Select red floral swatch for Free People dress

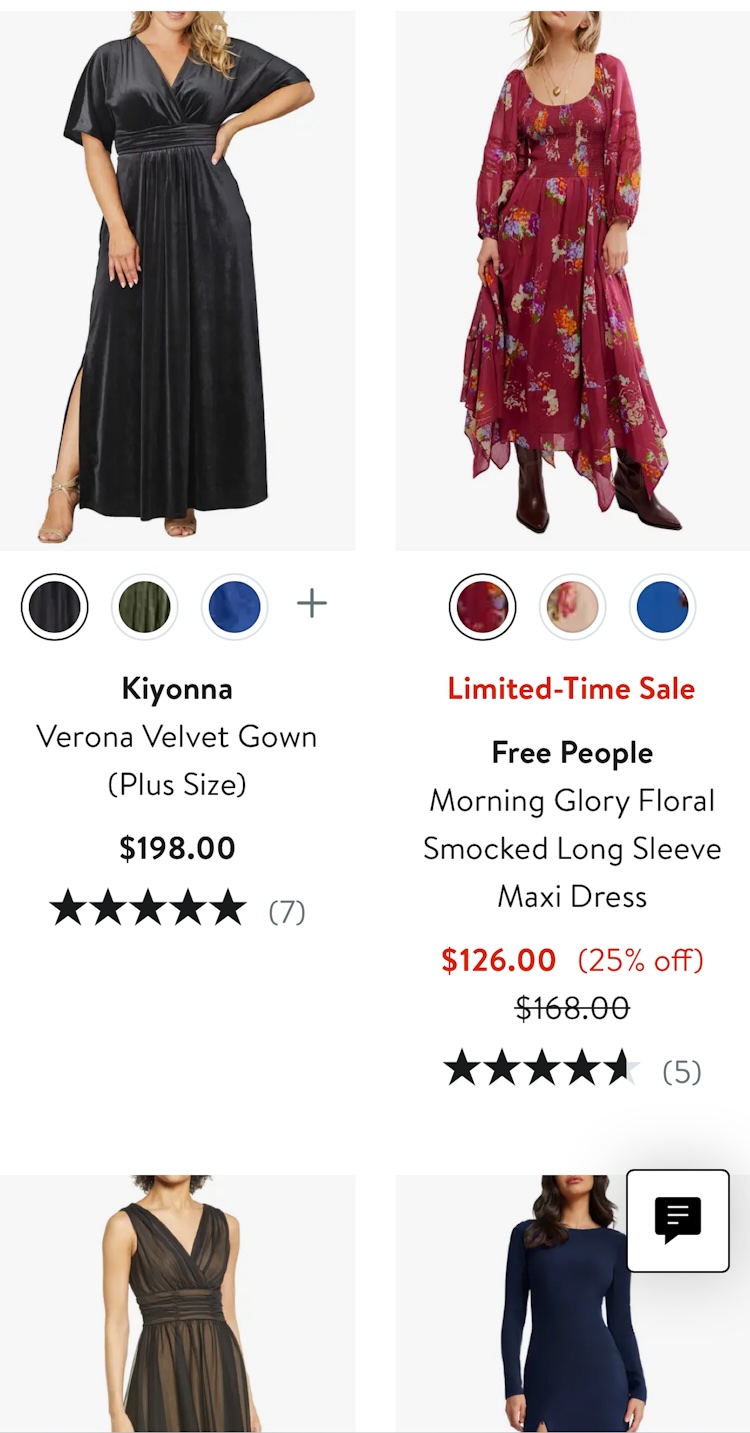coord(483,606)
